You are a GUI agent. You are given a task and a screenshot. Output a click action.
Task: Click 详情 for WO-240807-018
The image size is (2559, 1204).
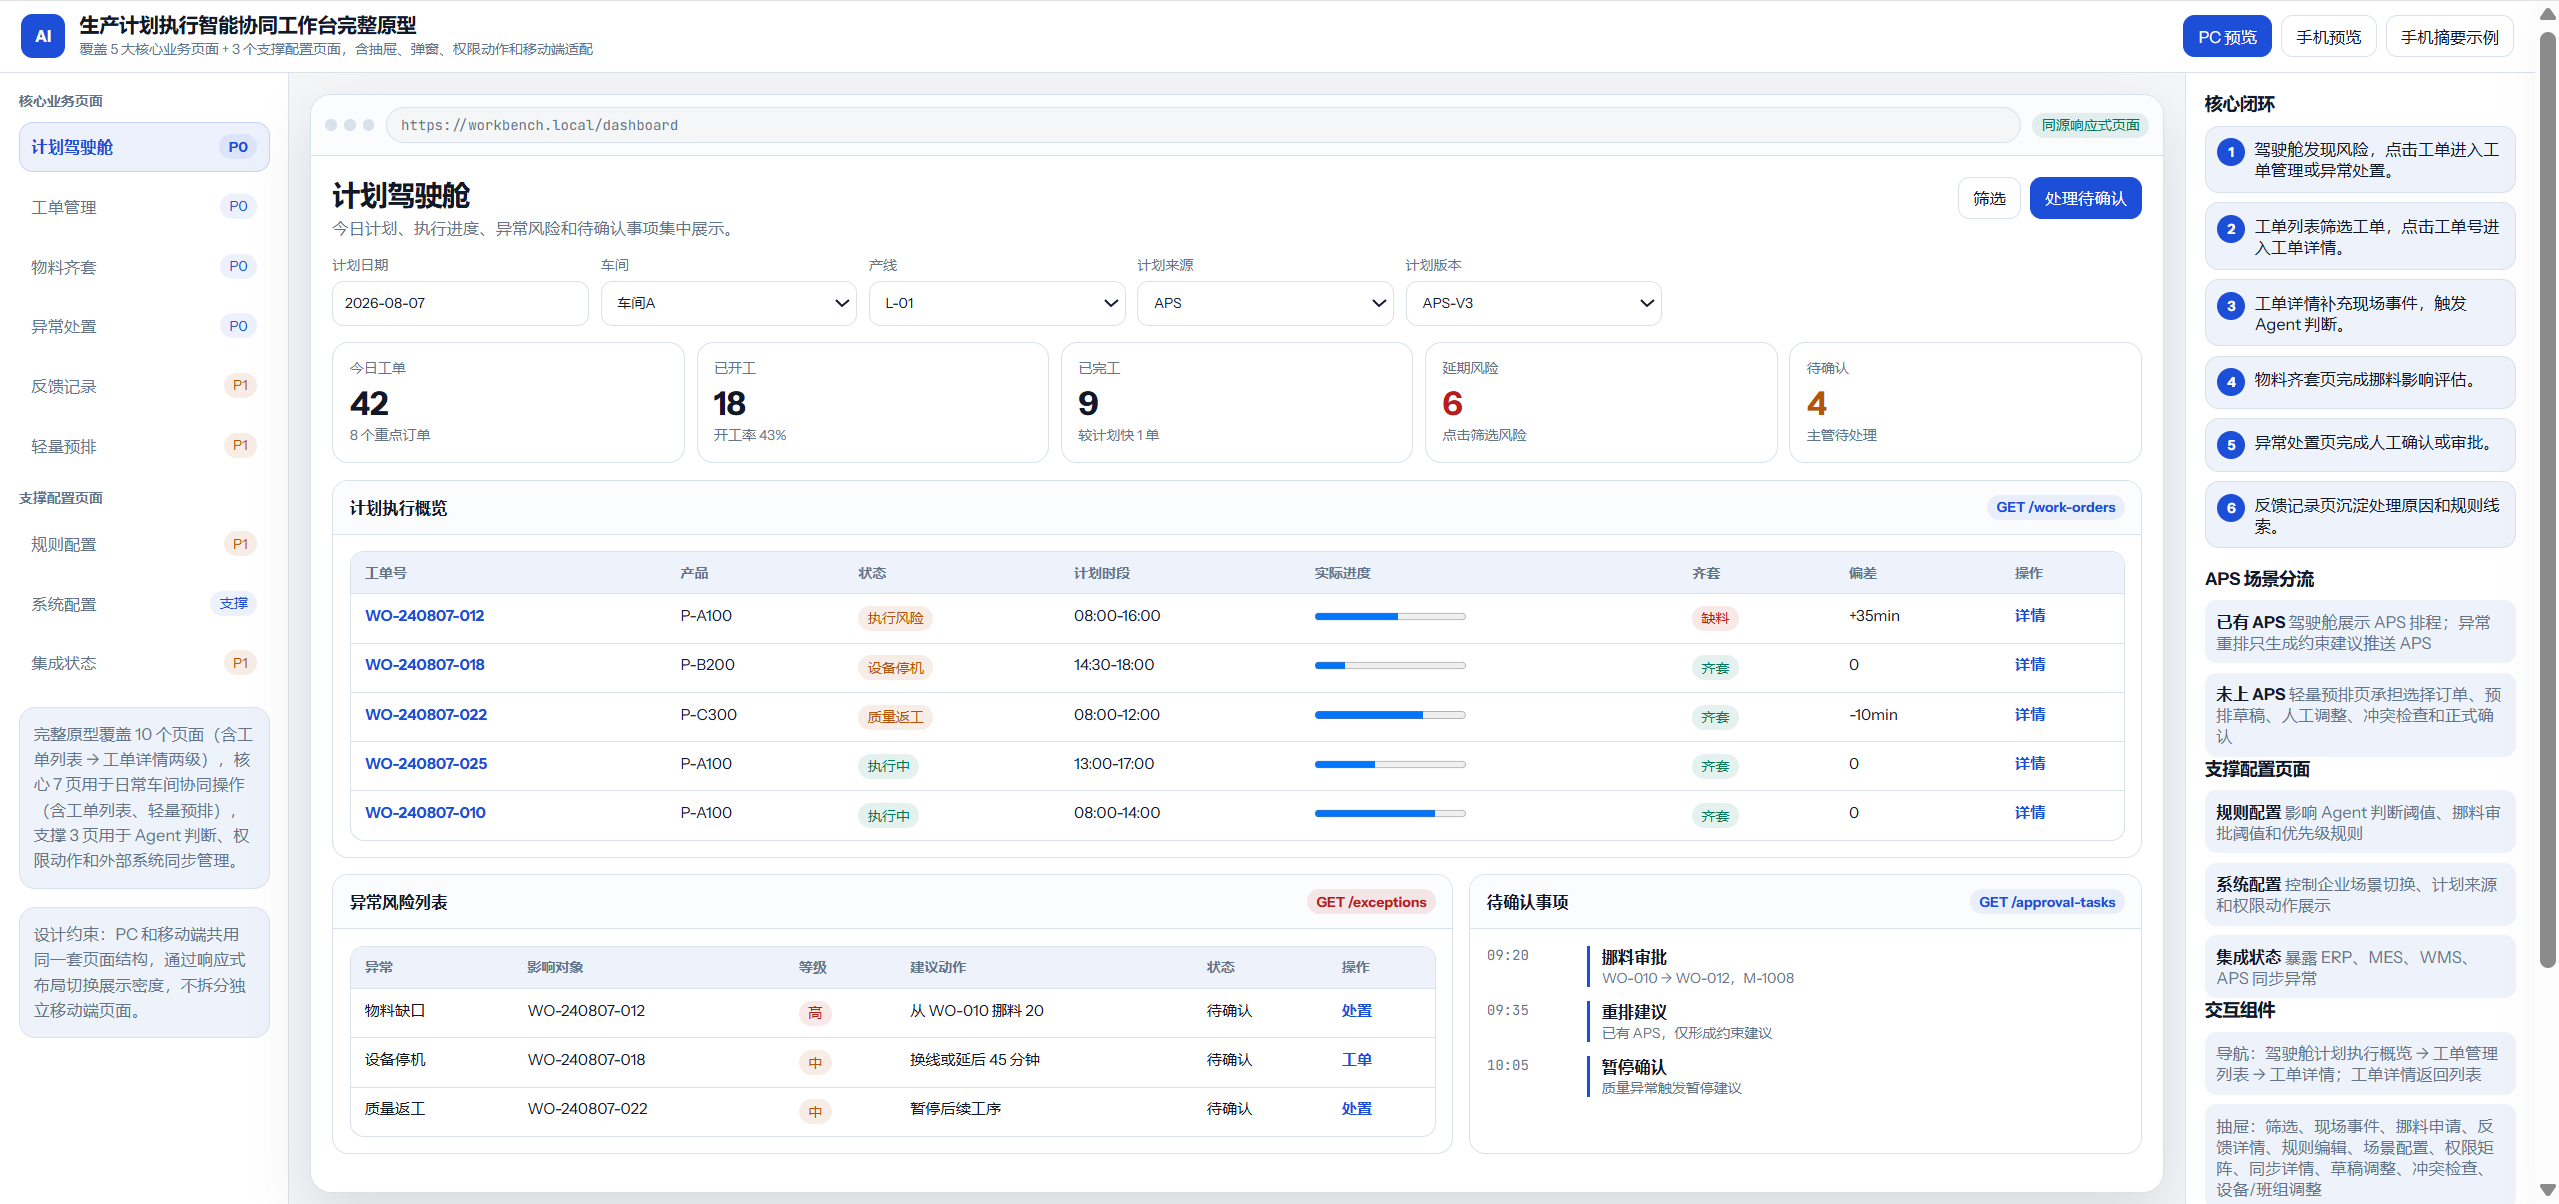click(2029, 665)
